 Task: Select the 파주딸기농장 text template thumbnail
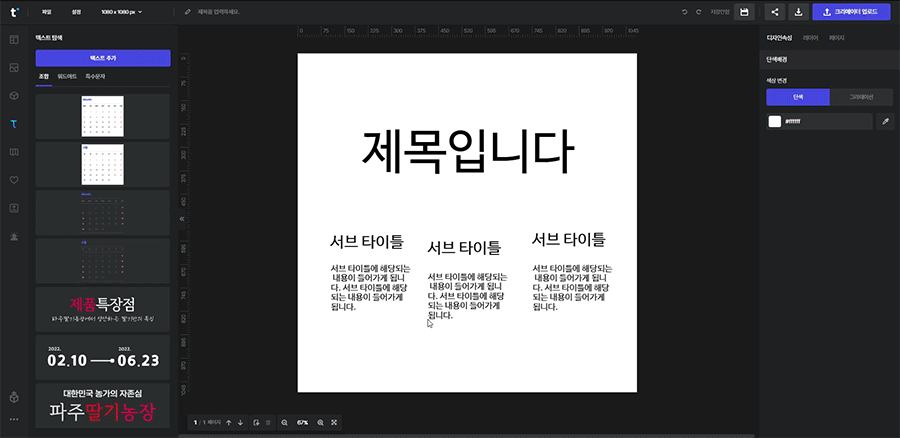tap(103, 405)
